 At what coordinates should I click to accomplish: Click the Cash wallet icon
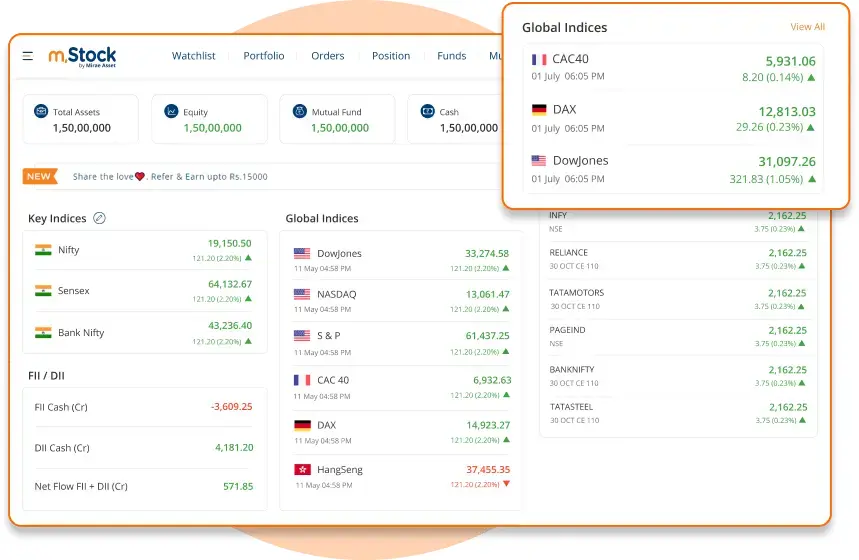427,111
